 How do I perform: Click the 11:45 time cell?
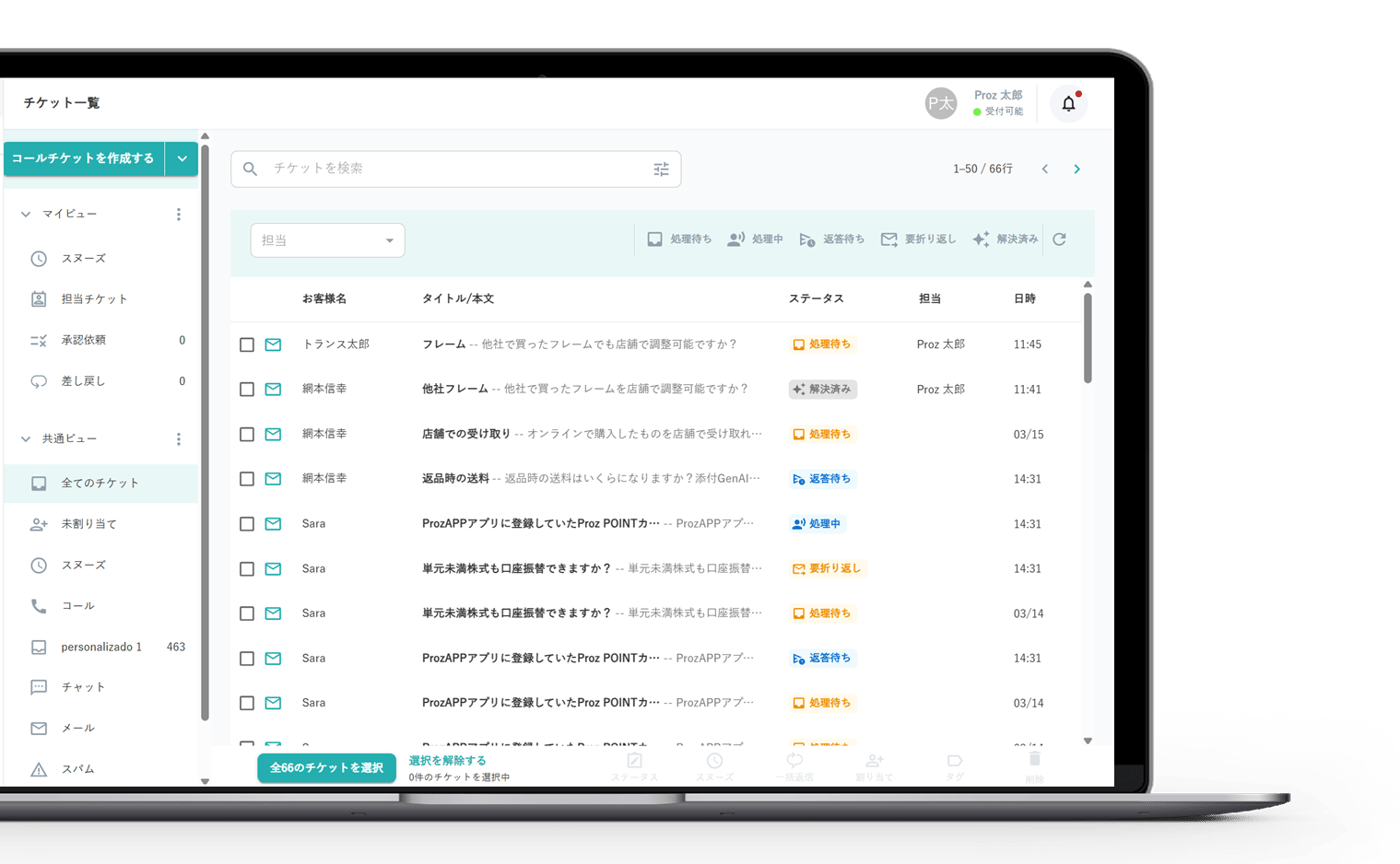pyautogui.click(x=1027, y=344)
